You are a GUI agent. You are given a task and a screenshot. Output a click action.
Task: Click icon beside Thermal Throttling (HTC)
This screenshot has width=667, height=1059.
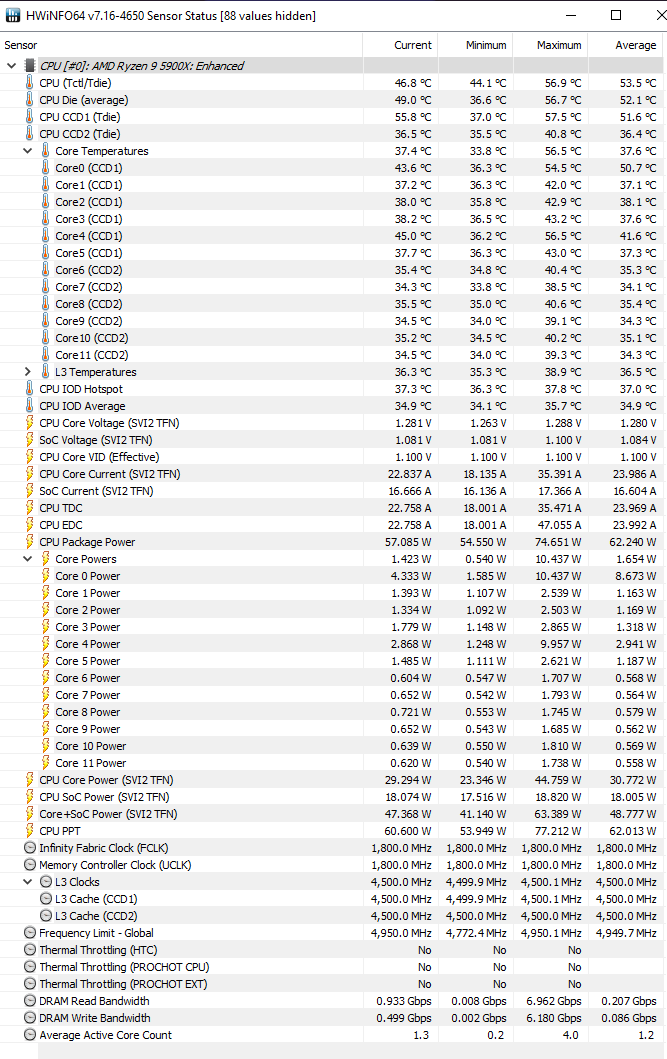pos(30,950)
